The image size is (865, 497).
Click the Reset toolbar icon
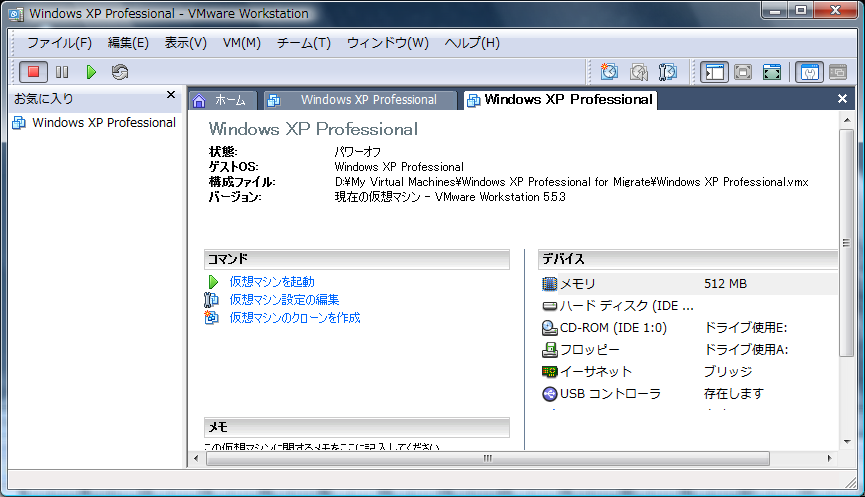point(120,72)
